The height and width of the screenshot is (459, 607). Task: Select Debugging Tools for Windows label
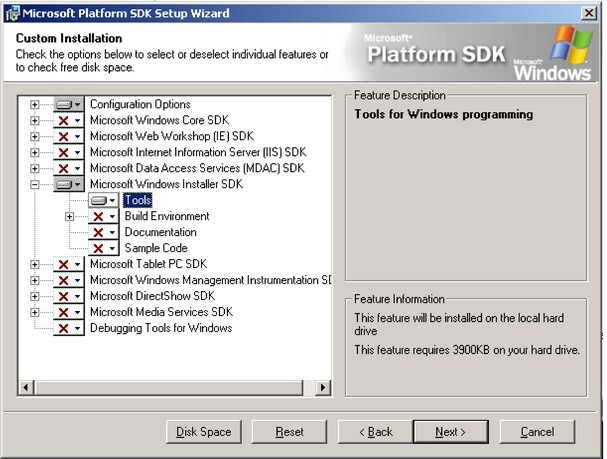pos(161,328)
